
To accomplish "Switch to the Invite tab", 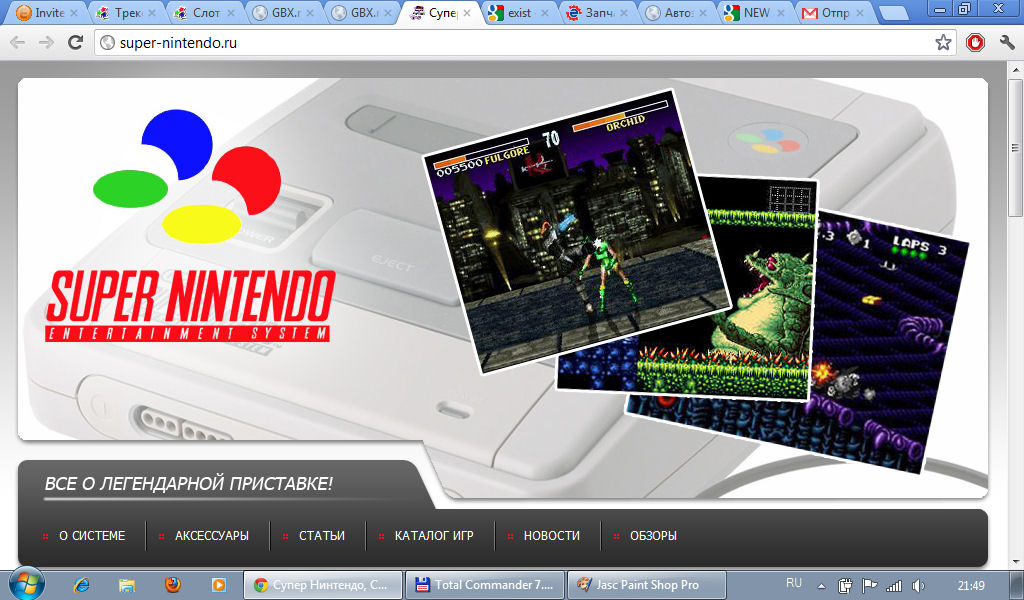I will point(47,13).
